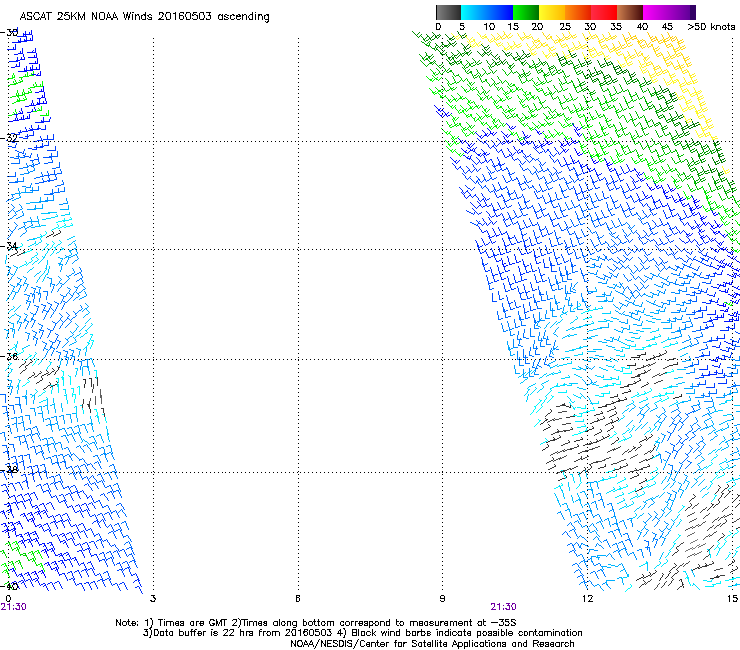Pick the green 15-20 knots color segment
The image size is (740, 650).
pyautogui.click(x=526, y=12)
